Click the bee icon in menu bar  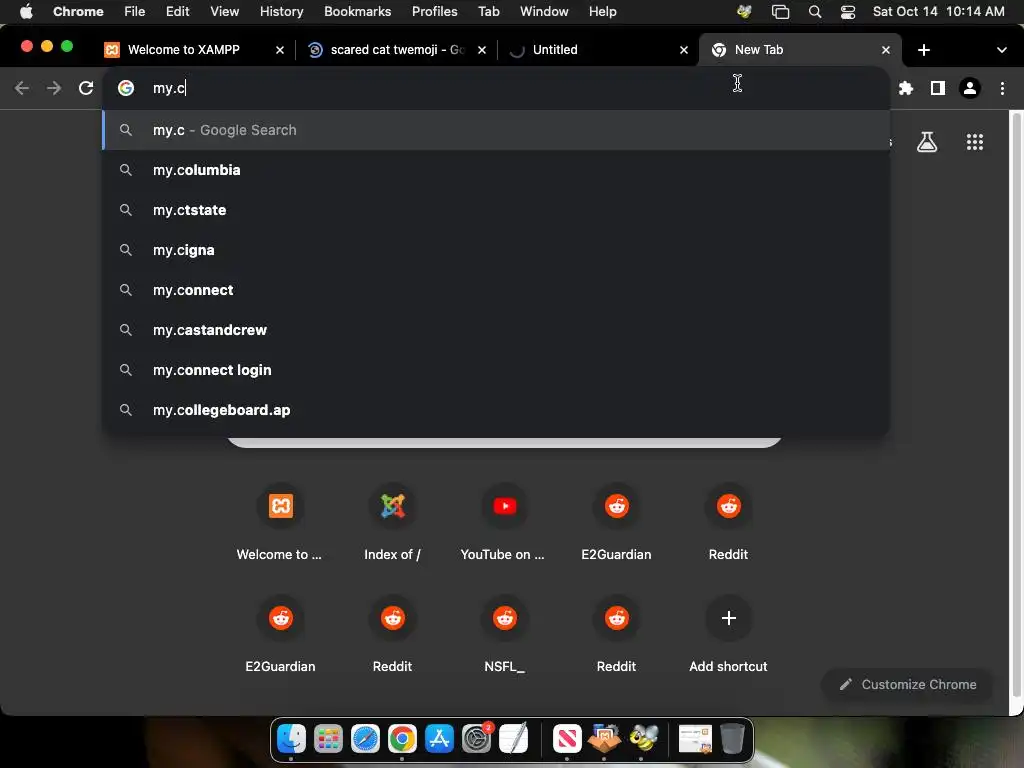[x=744, y=12]
